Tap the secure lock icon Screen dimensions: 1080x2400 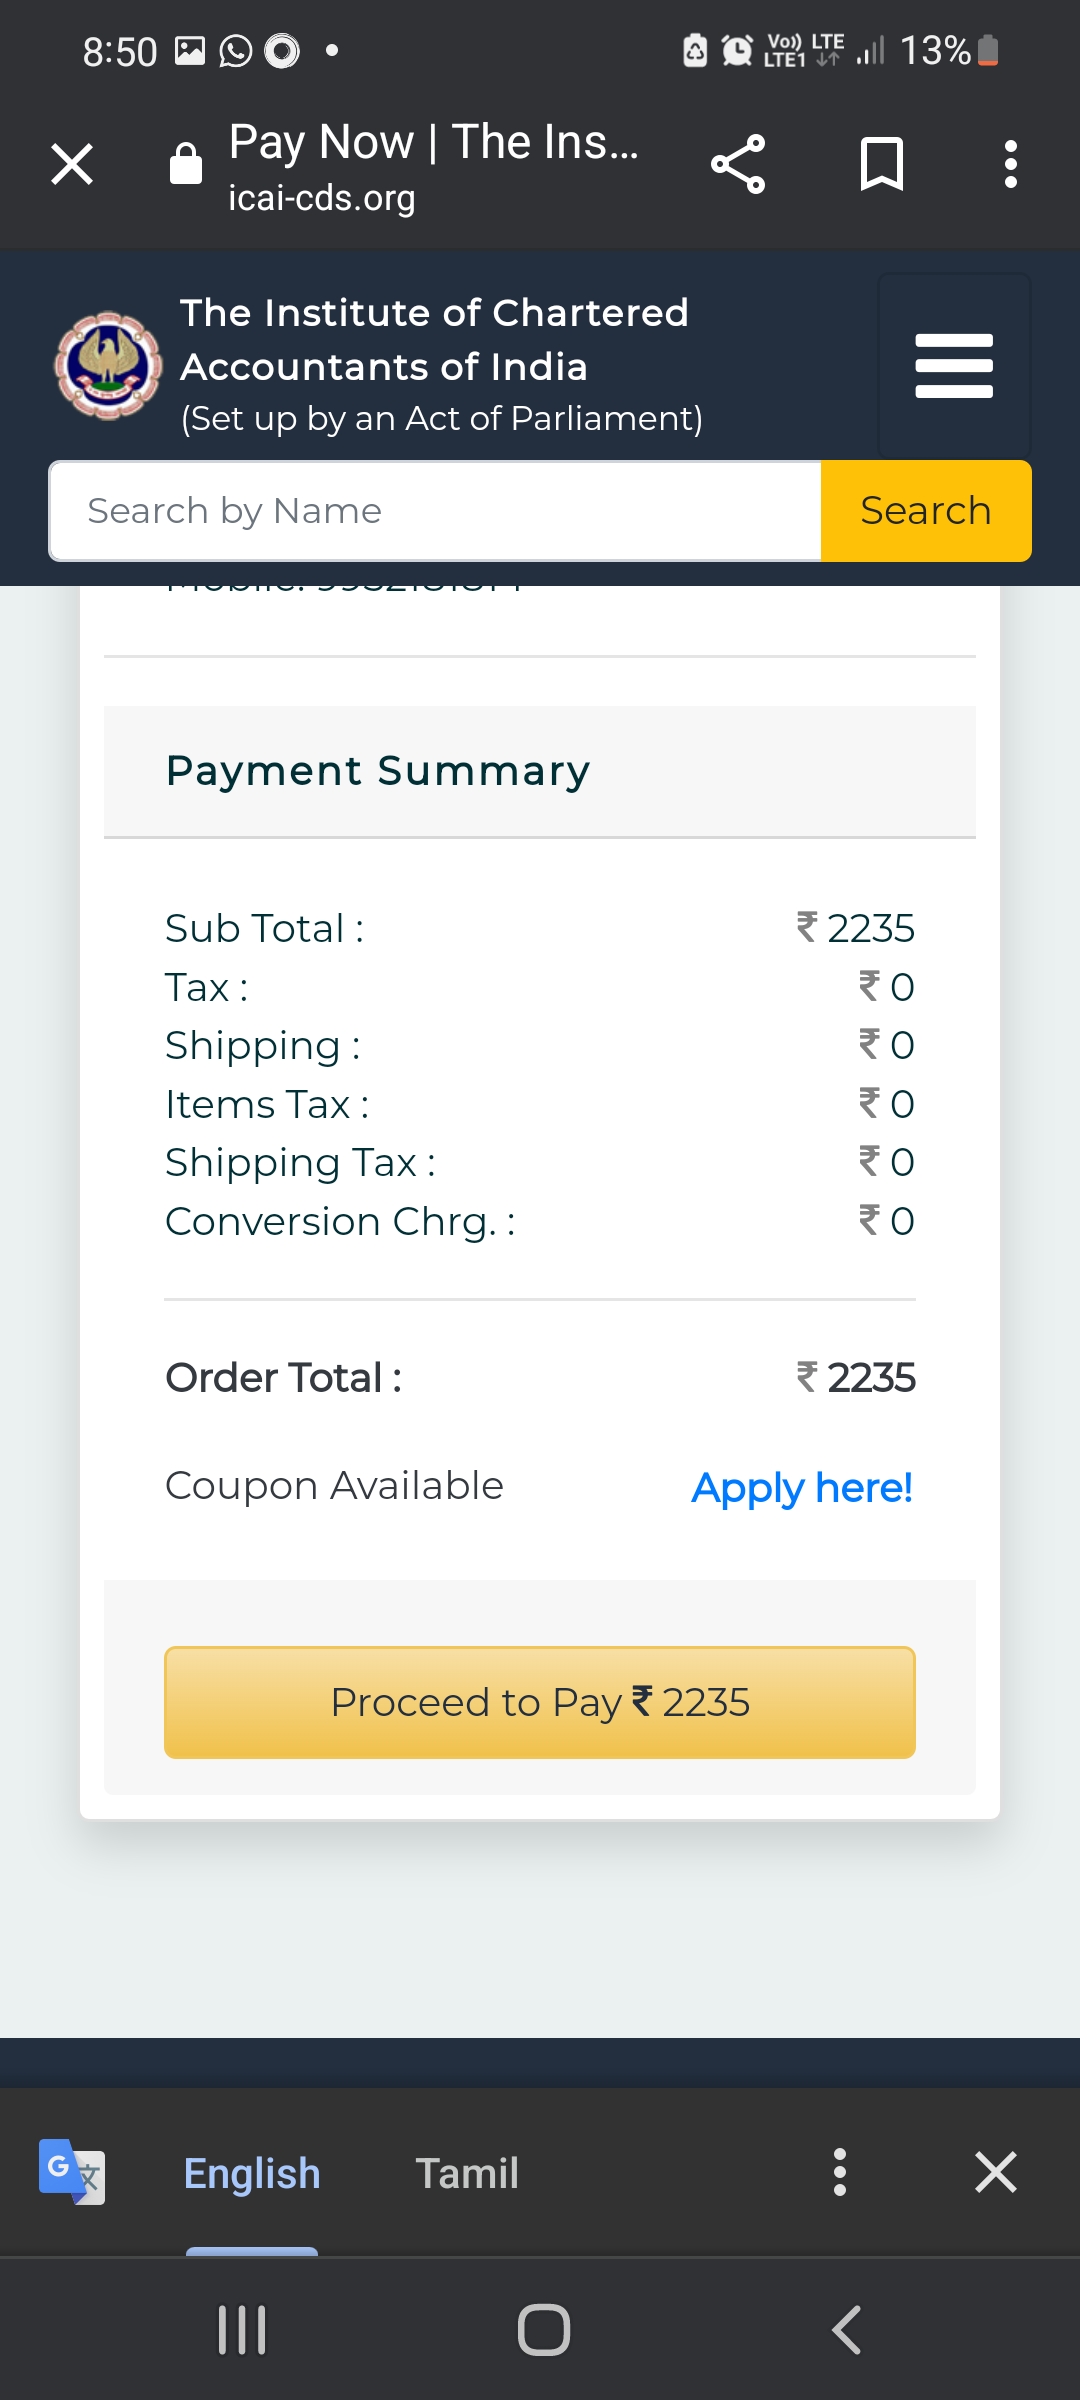pyautogui.click(x=186, y=164)
